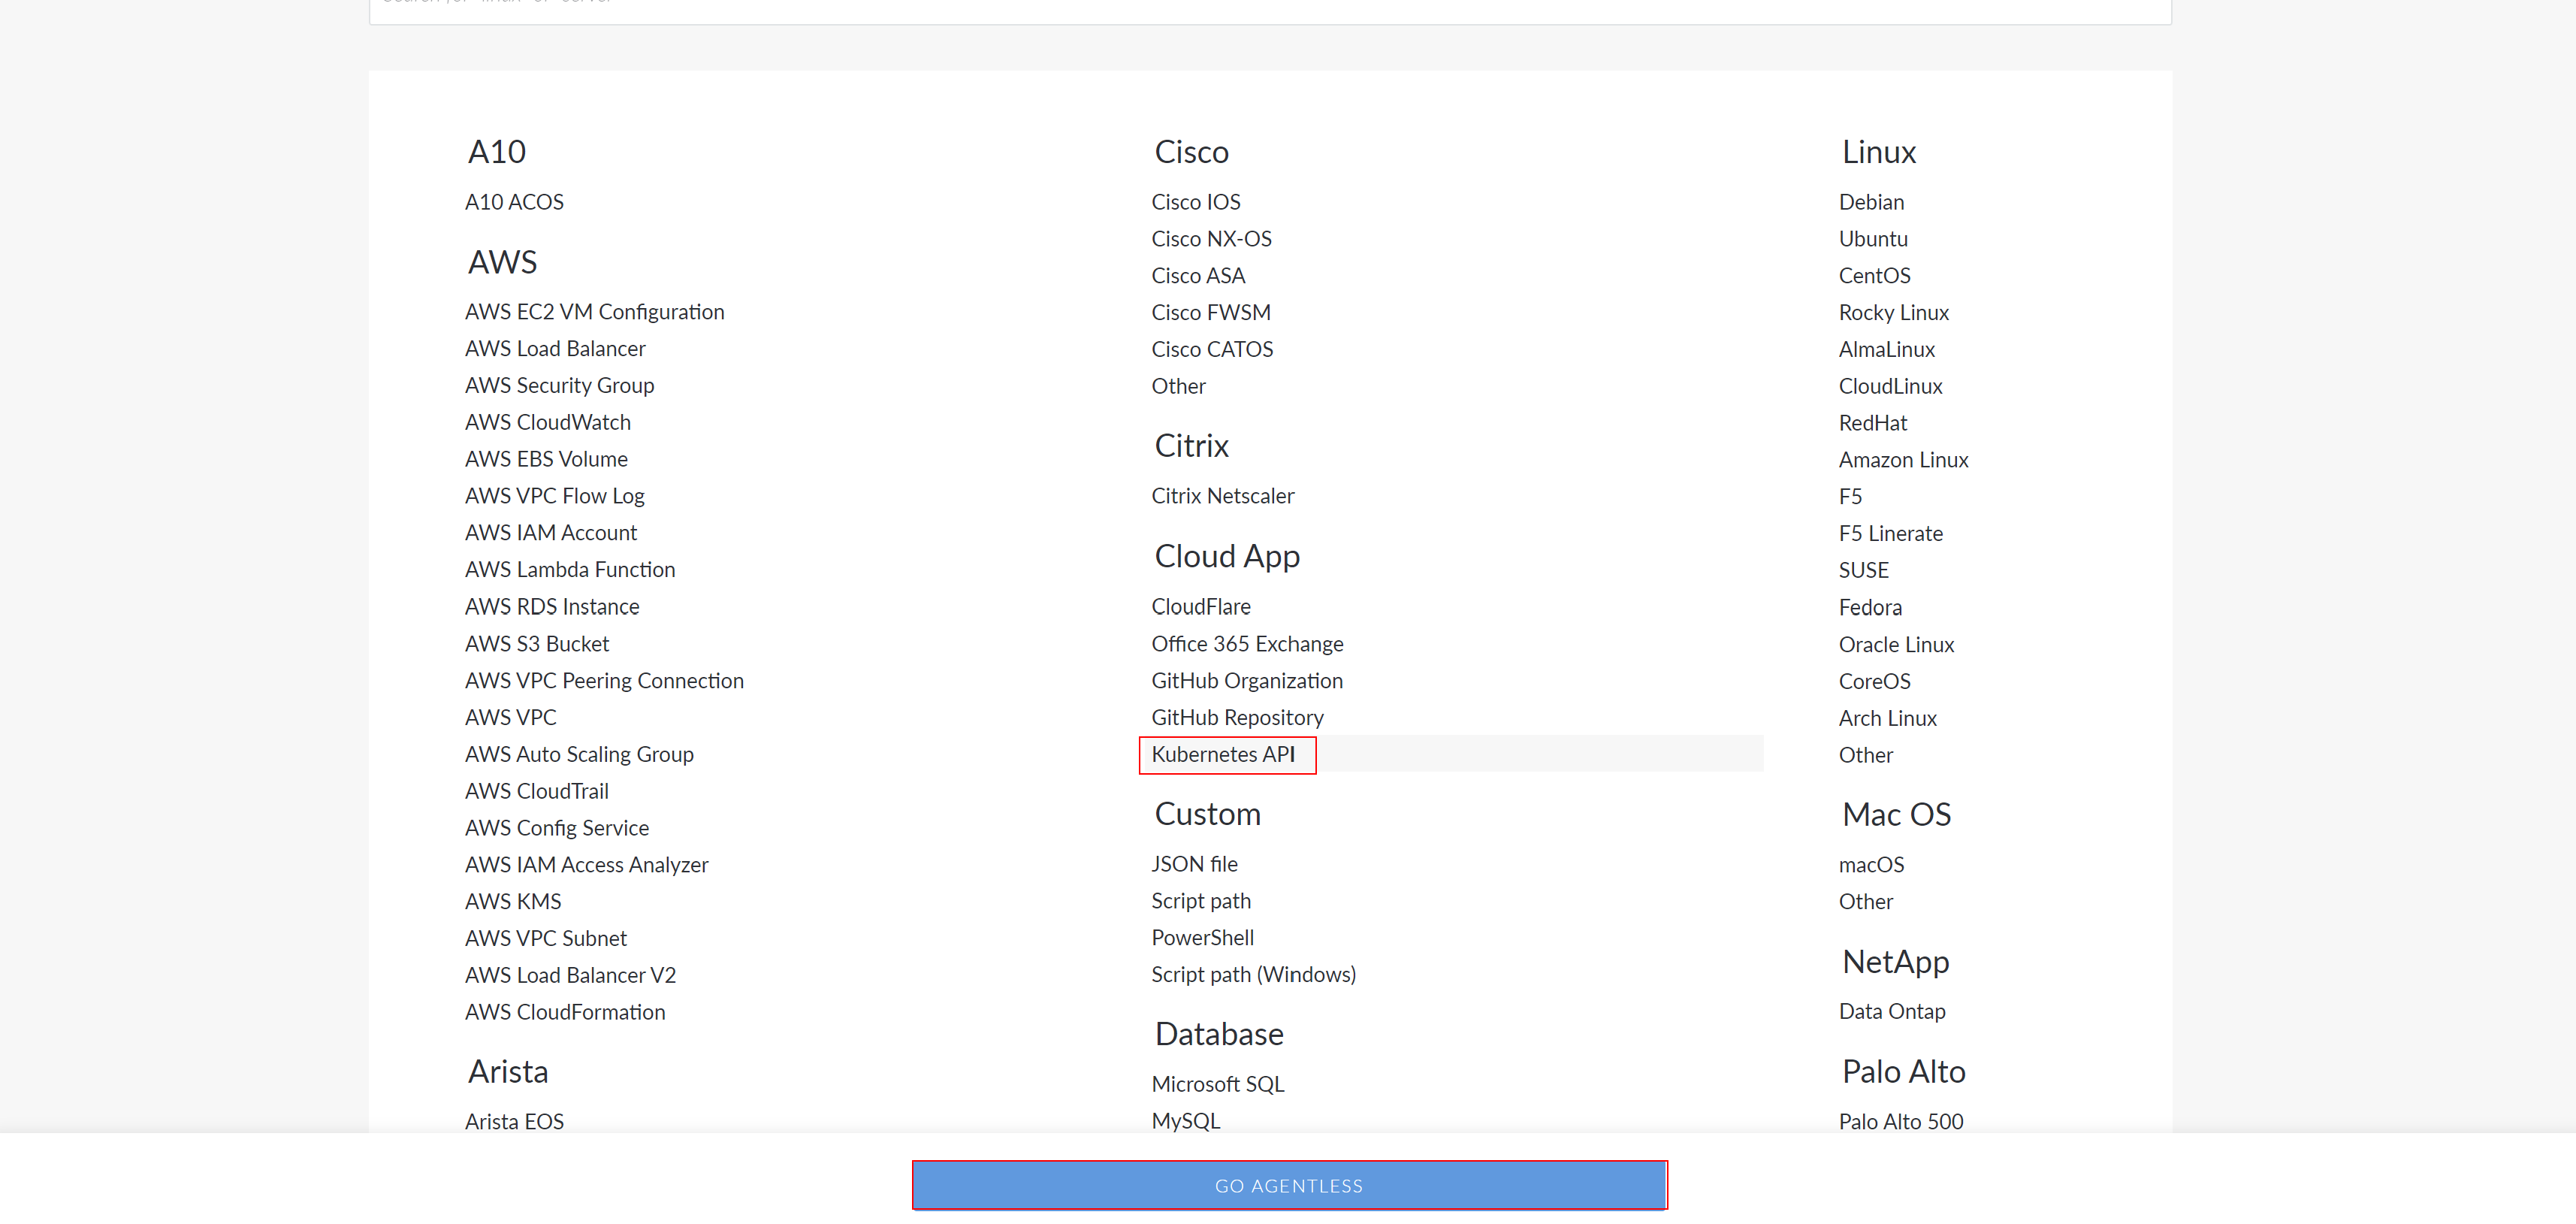Choose Other under Mac OS

click(1865, 902)
